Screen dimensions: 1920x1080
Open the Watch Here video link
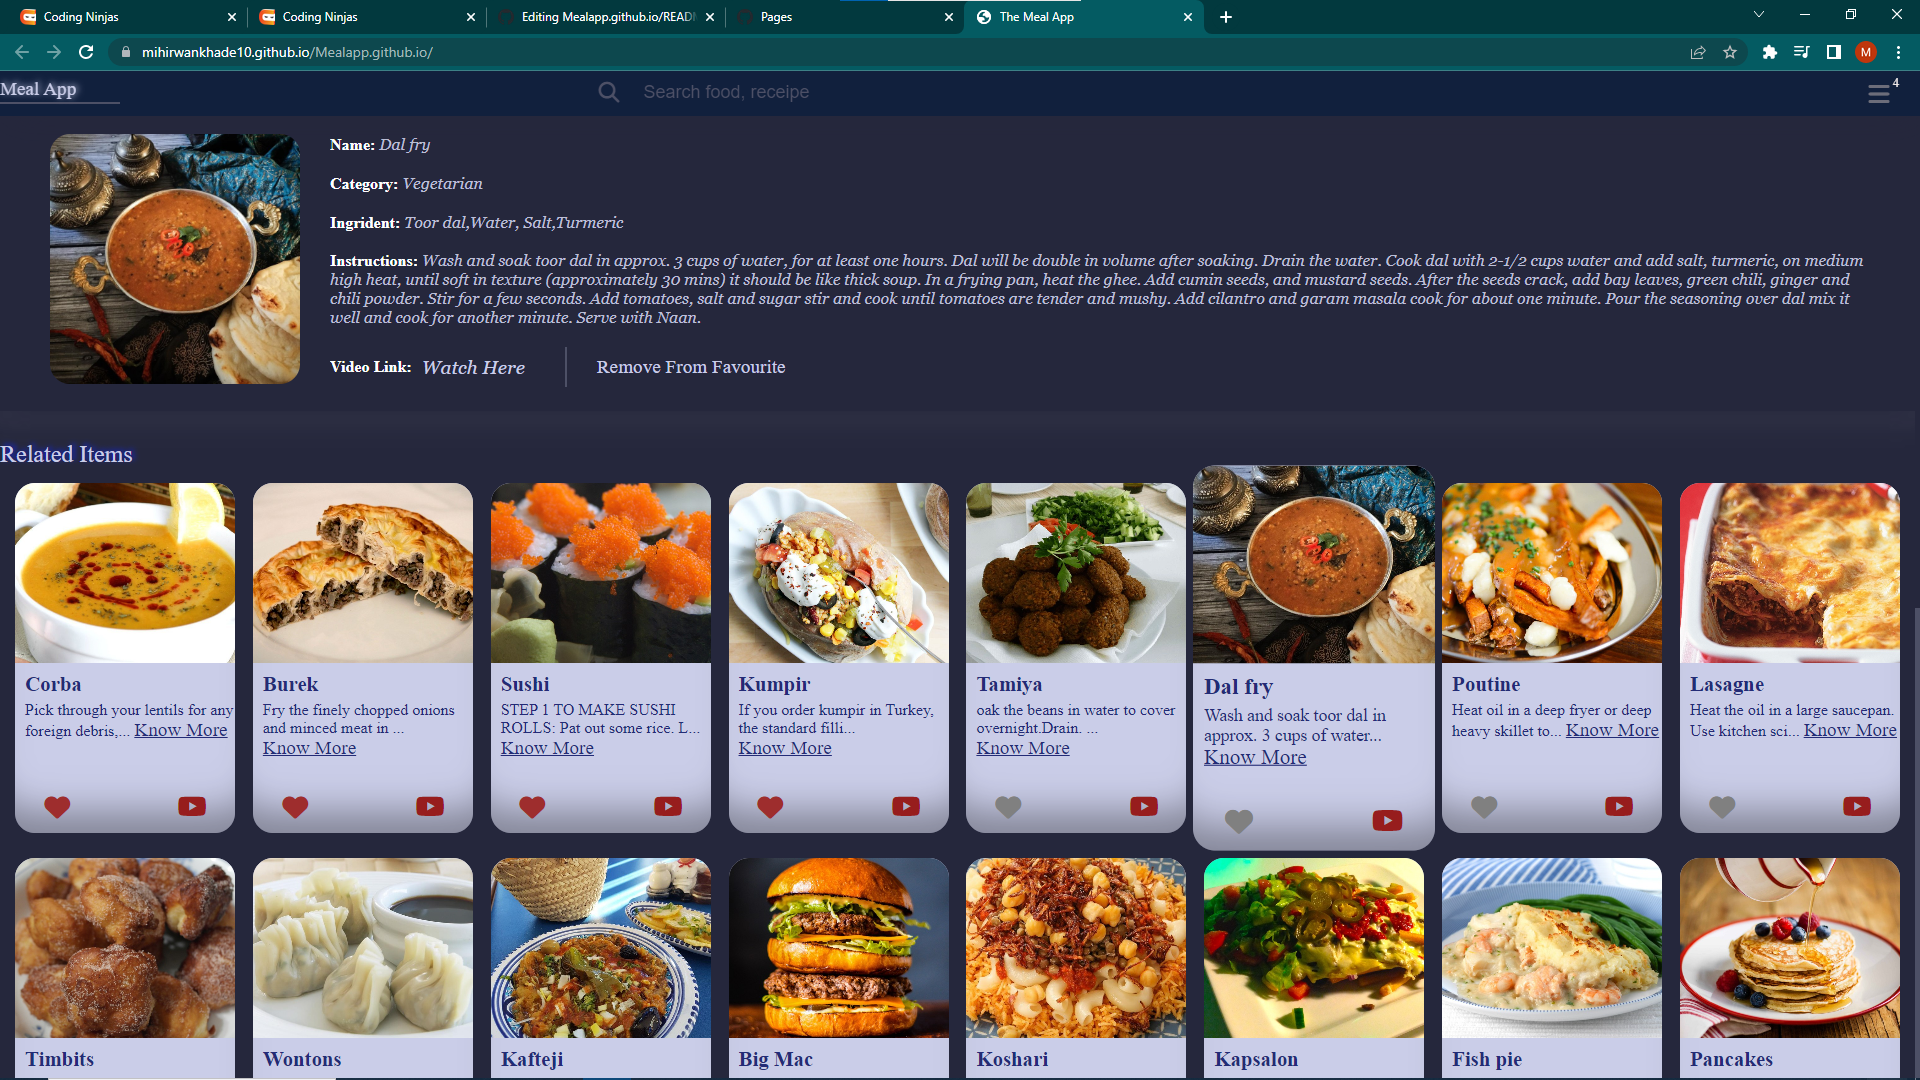pos(473,367)
